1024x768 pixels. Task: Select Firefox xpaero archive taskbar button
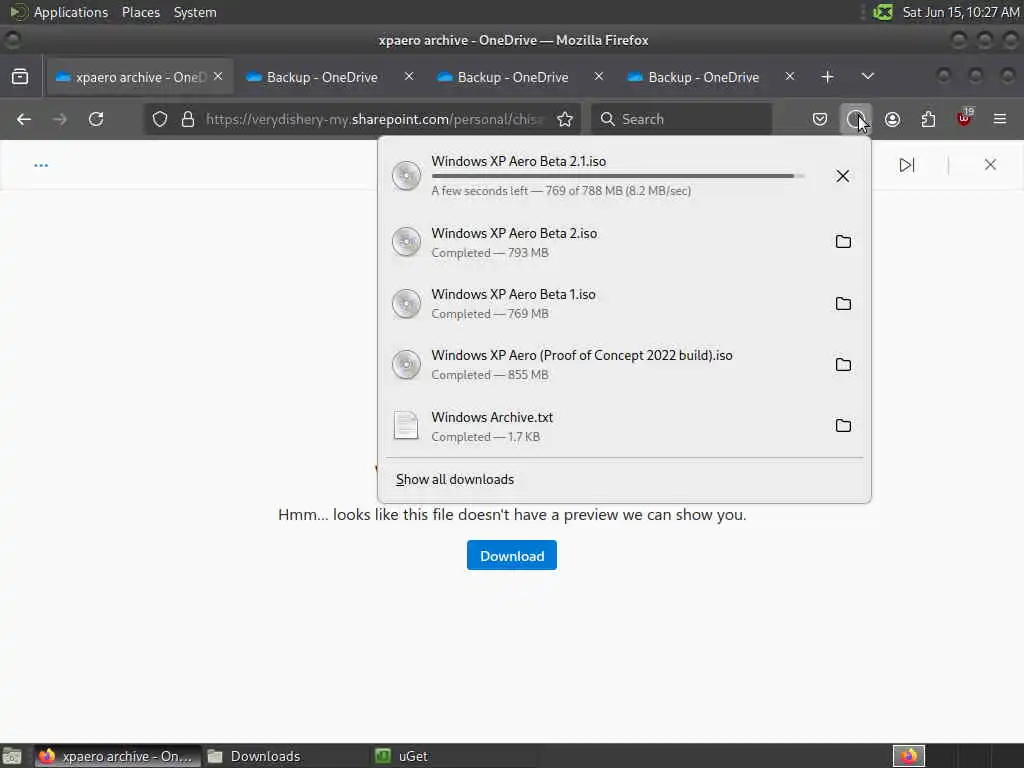(x=118, y=756)
